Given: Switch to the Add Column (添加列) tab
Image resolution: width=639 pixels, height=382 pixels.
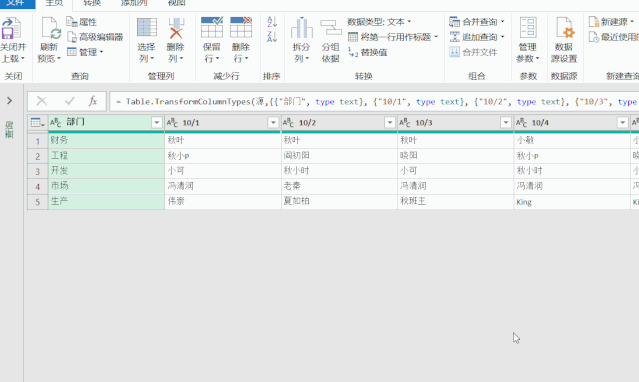Looking at the screenshot, I should tap(134, 3).
